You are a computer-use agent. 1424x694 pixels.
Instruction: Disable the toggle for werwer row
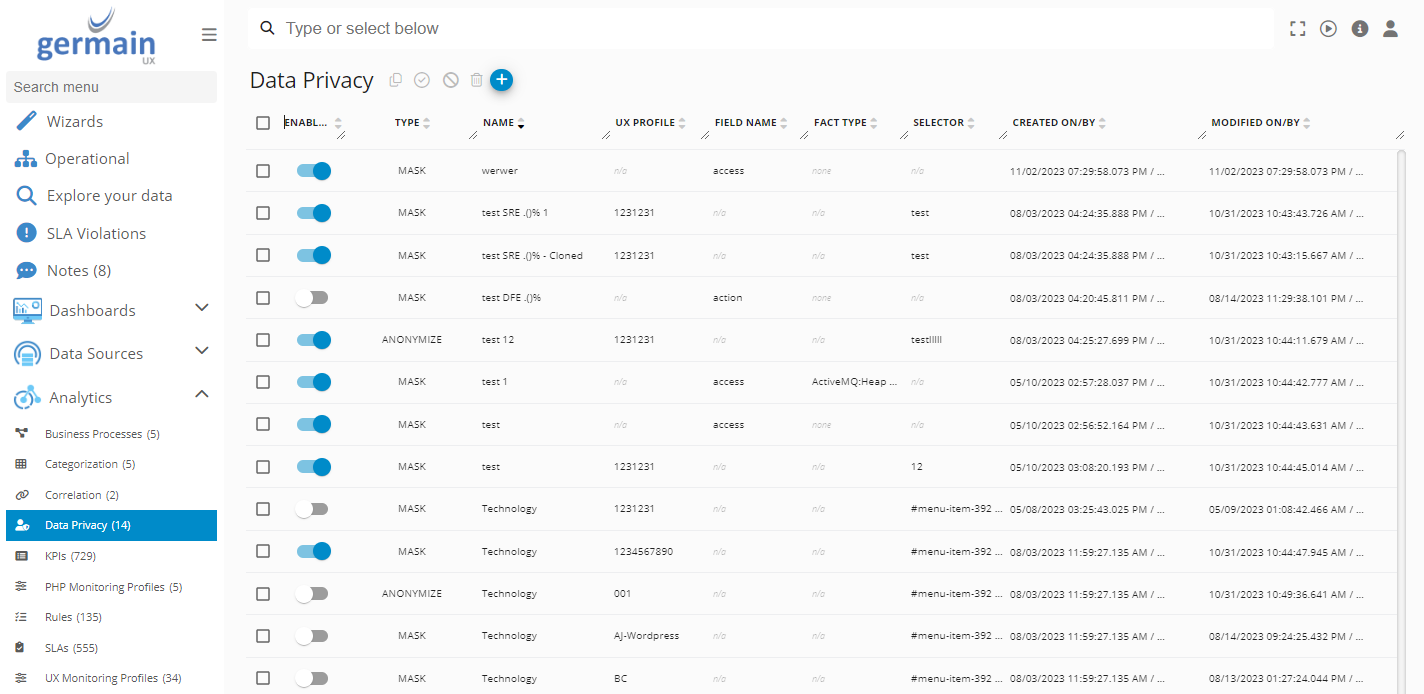tap(313, 171)
